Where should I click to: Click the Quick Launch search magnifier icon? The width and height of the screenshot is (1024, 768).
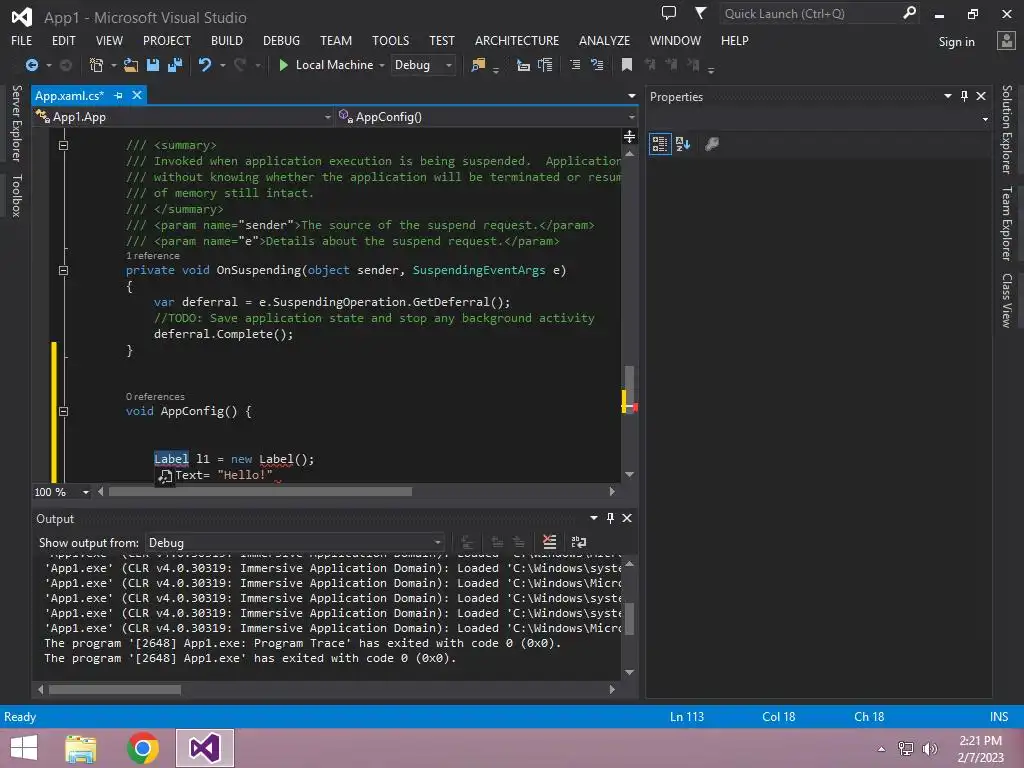coord(909,12)
